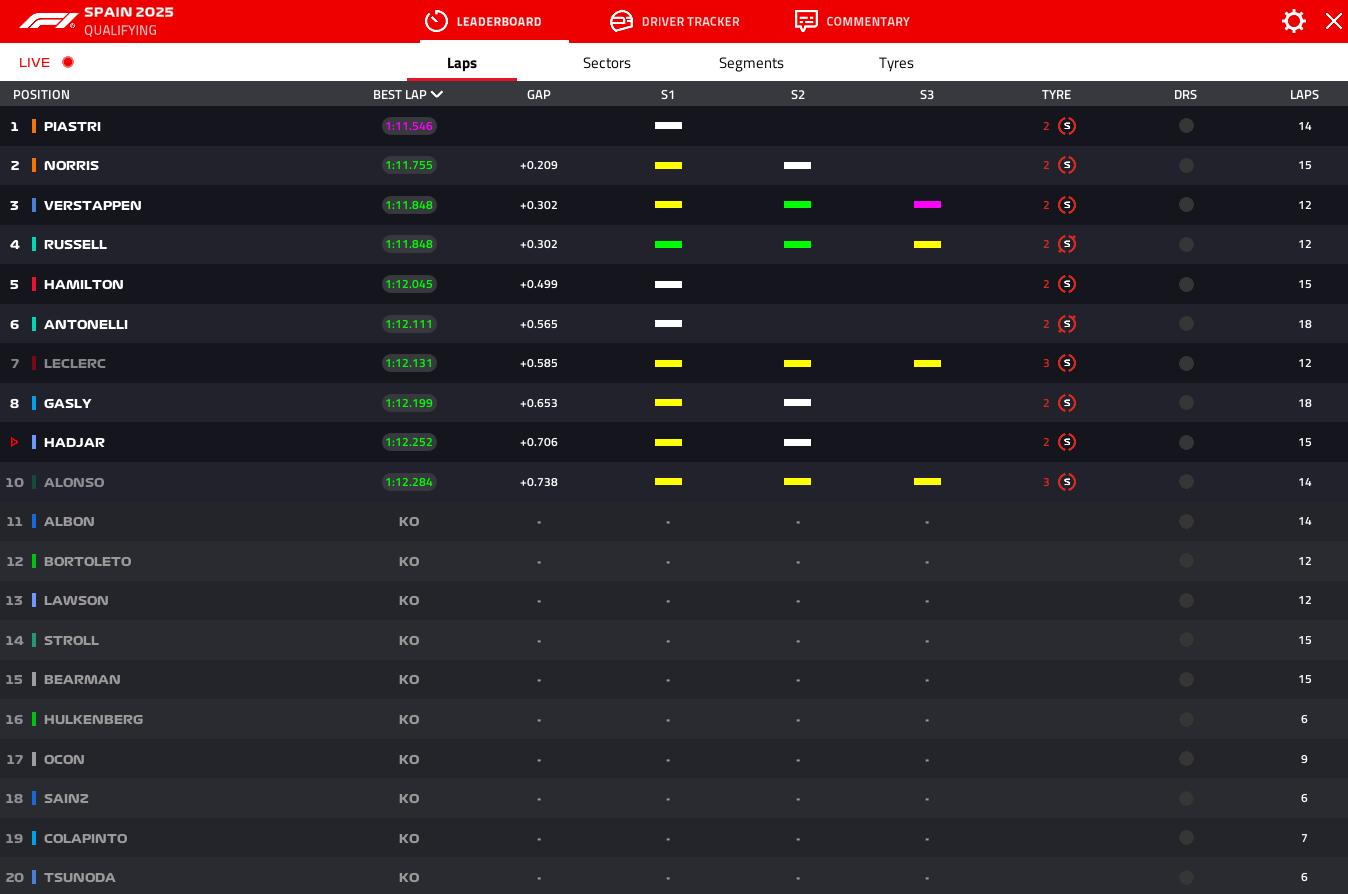The image size is (1348, 894).
Task: Click Russell's soft tyre icon
Action: tap(1067, 244)
